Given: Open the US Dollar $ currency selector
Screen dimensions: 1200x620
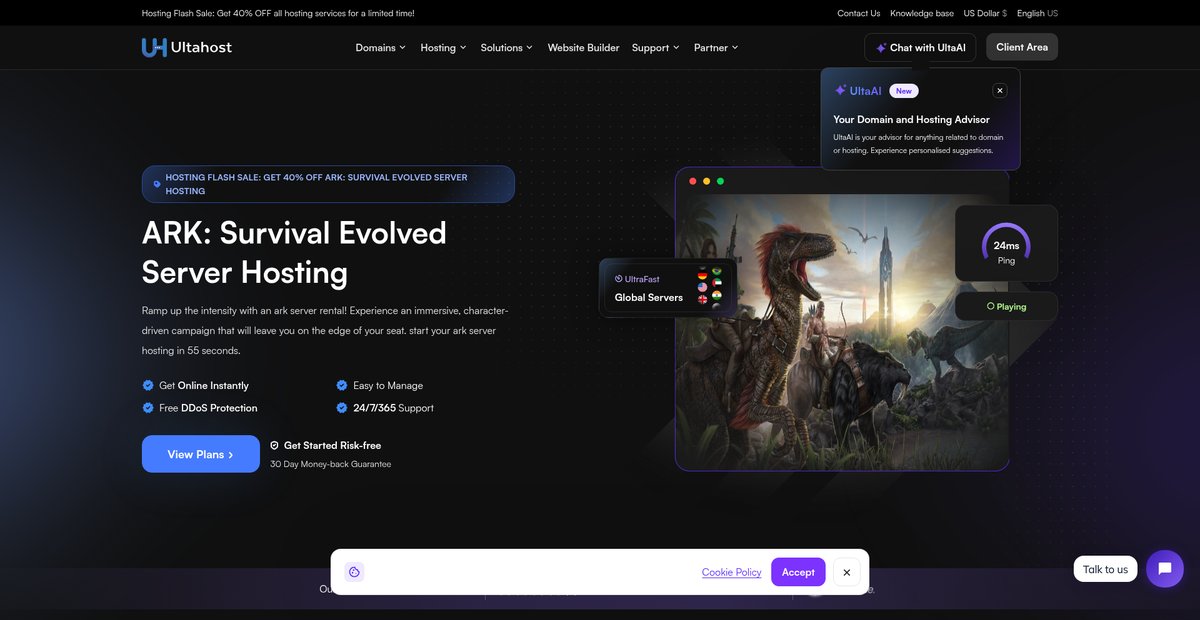Looking at the screenshot, I should point(985,13).
